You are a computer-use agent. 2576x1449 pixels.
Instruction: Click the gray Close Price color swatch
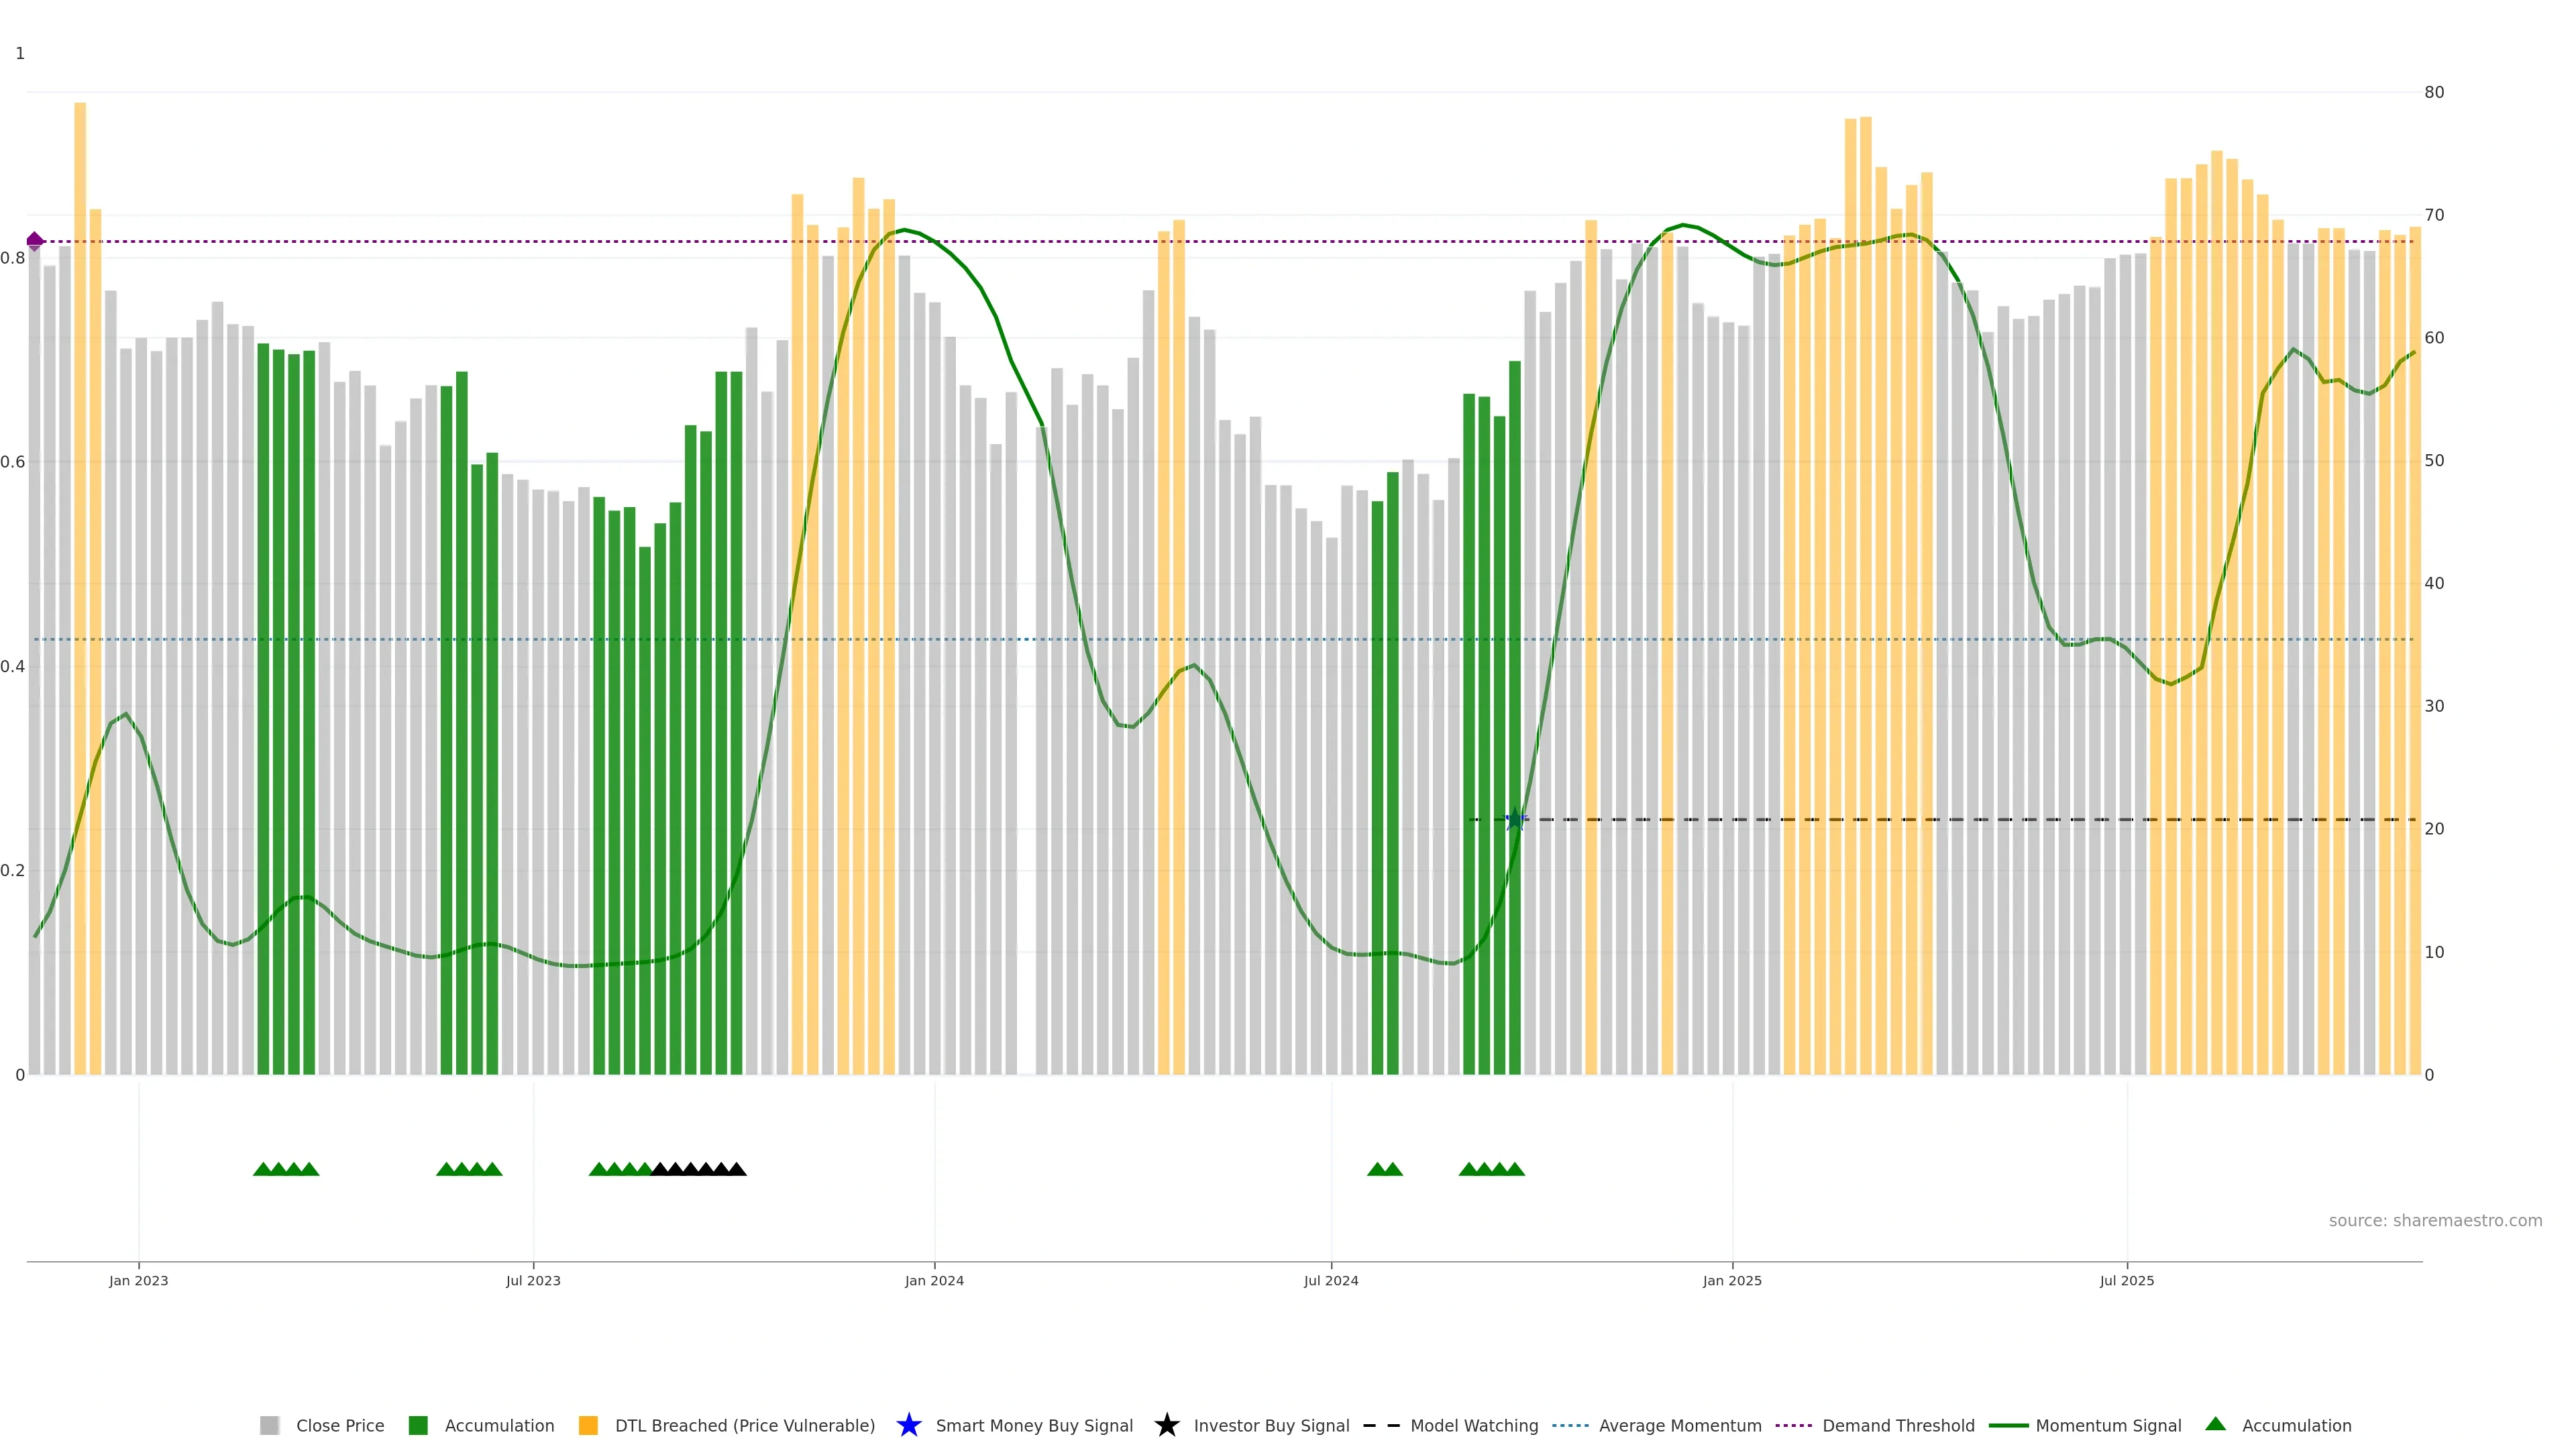click(x=269, y=1425)
